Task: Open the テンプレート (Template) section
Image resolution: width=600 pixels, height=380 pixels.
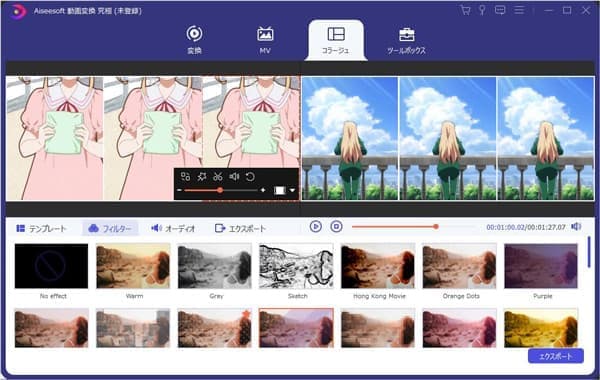Action: point(41,228)
